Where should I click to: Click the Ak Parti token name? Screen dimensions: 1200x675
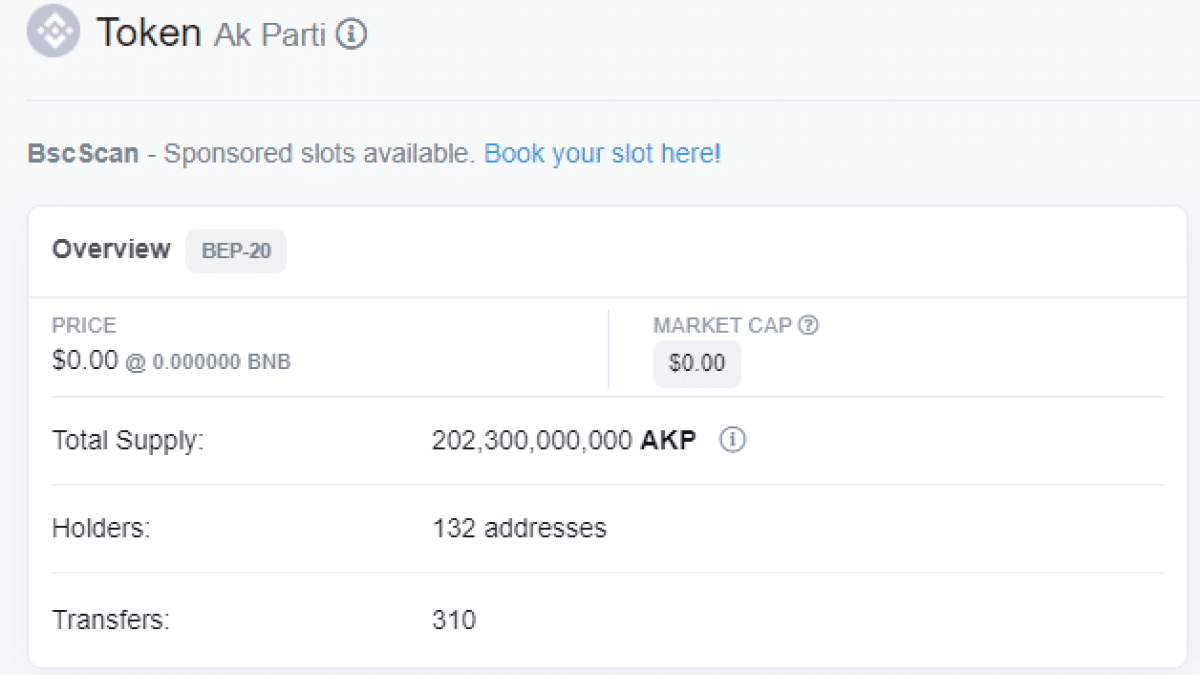click(x=269, y=35)
